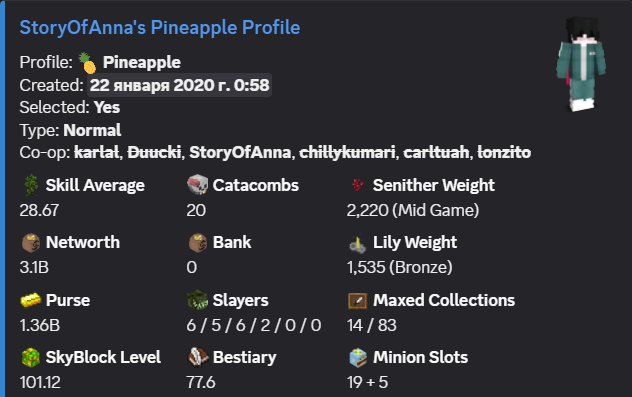The image size is (632, 397).
Task: Click the Bank money bag icon
Action: [198, 243]
